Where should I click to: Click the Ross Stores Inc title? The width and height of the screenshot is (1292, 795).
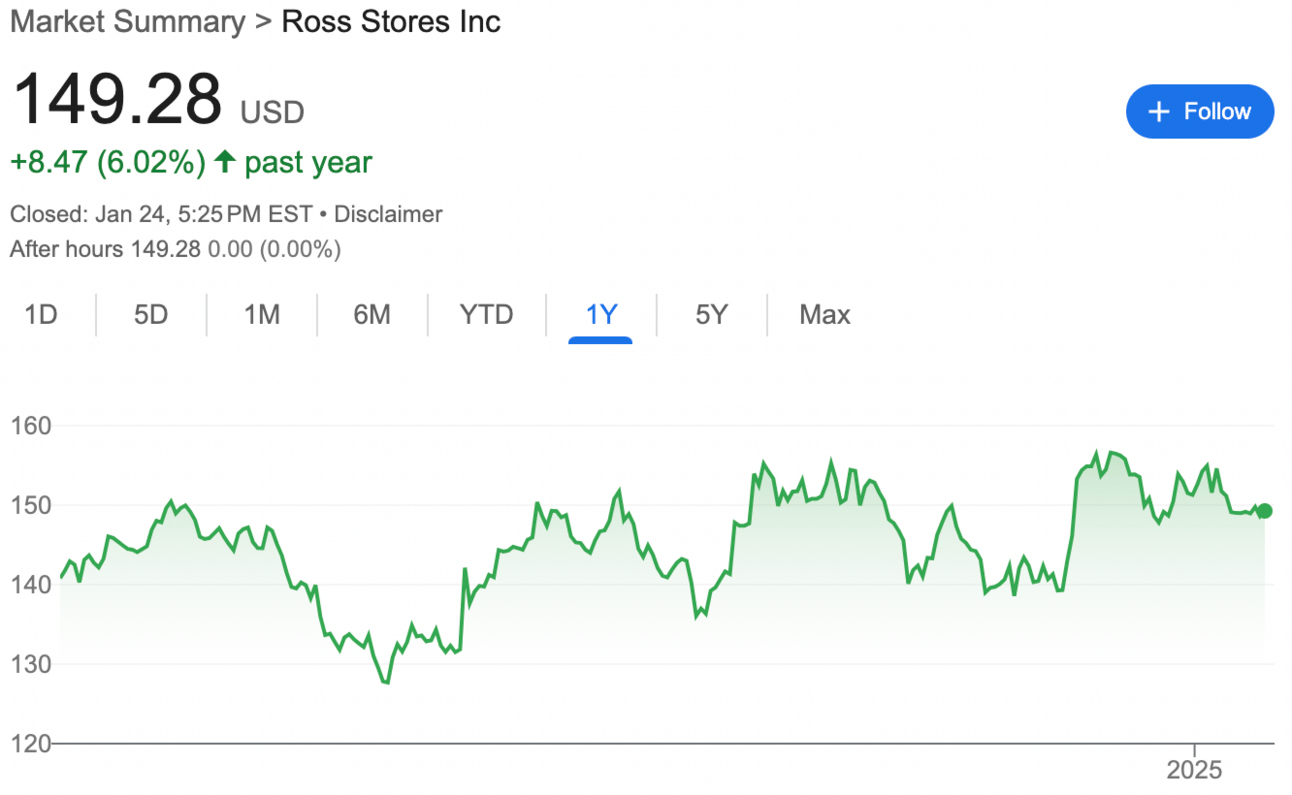click(x=391, y=21)
